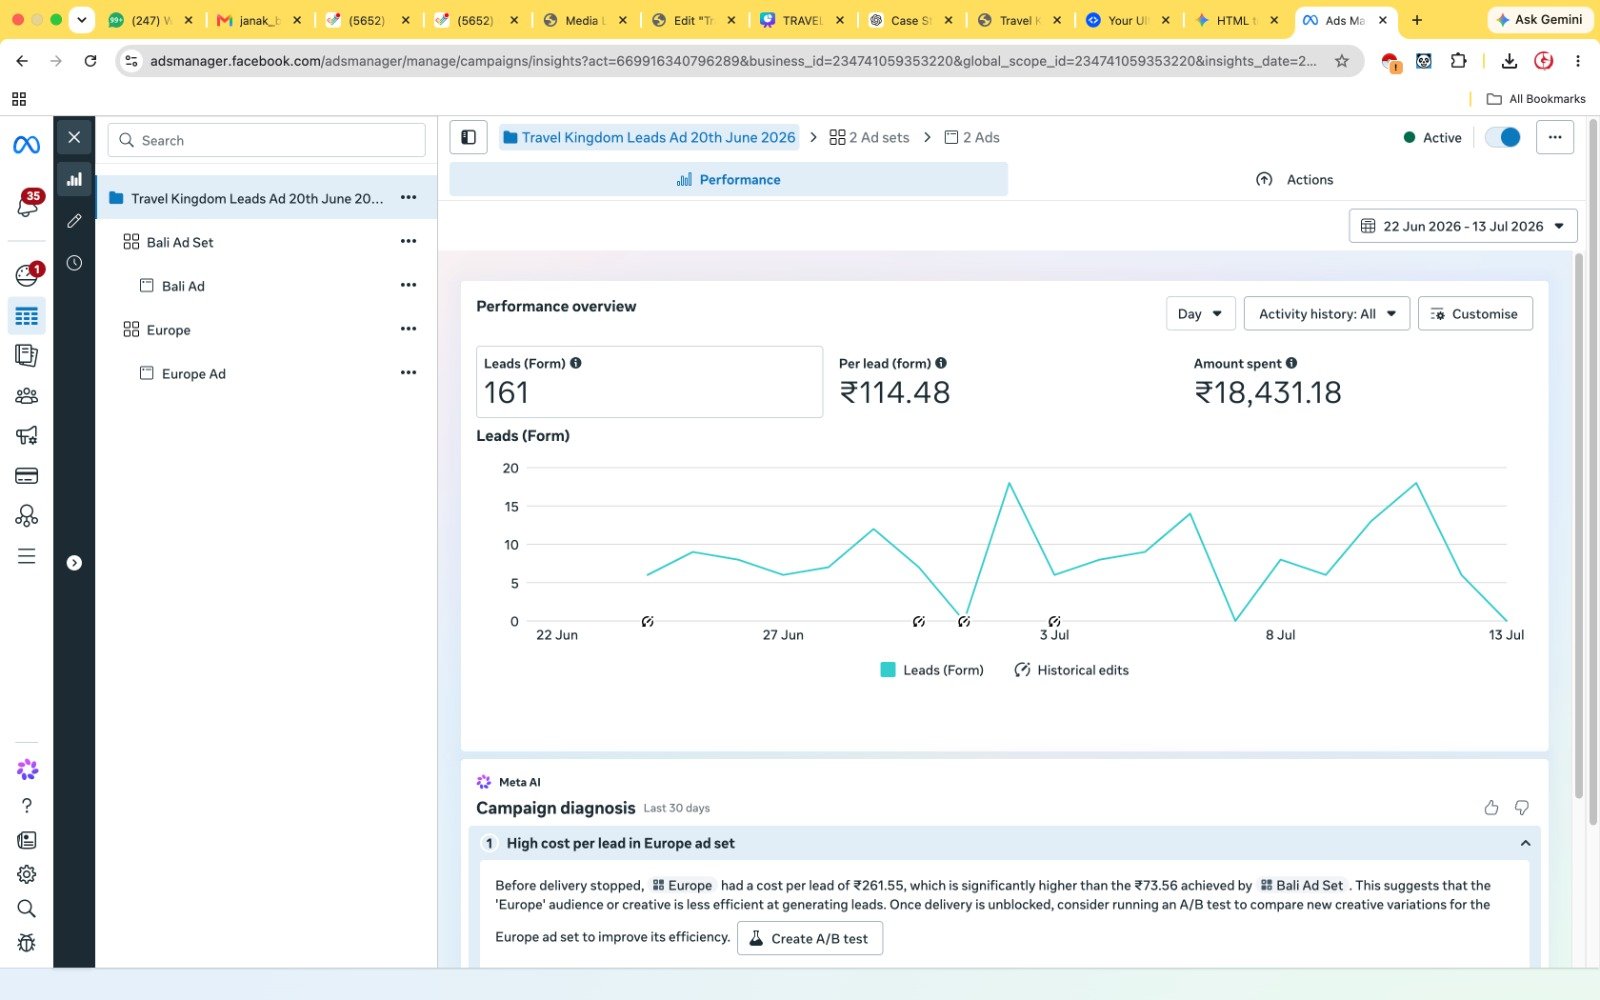Click Travel Kingdom Leads Ad breadcrumb

pos(650,137)
